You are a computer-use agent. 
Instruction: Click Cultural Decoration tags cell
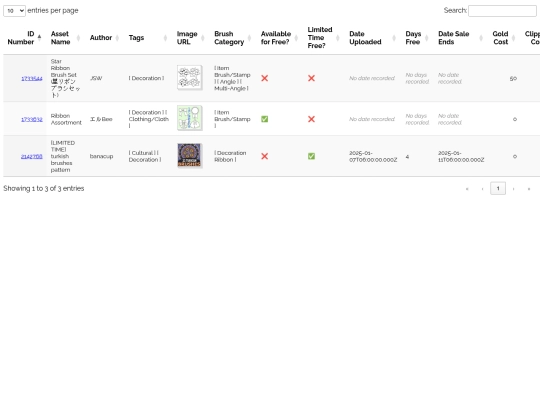pyautogui.click(x=145, y=156)
